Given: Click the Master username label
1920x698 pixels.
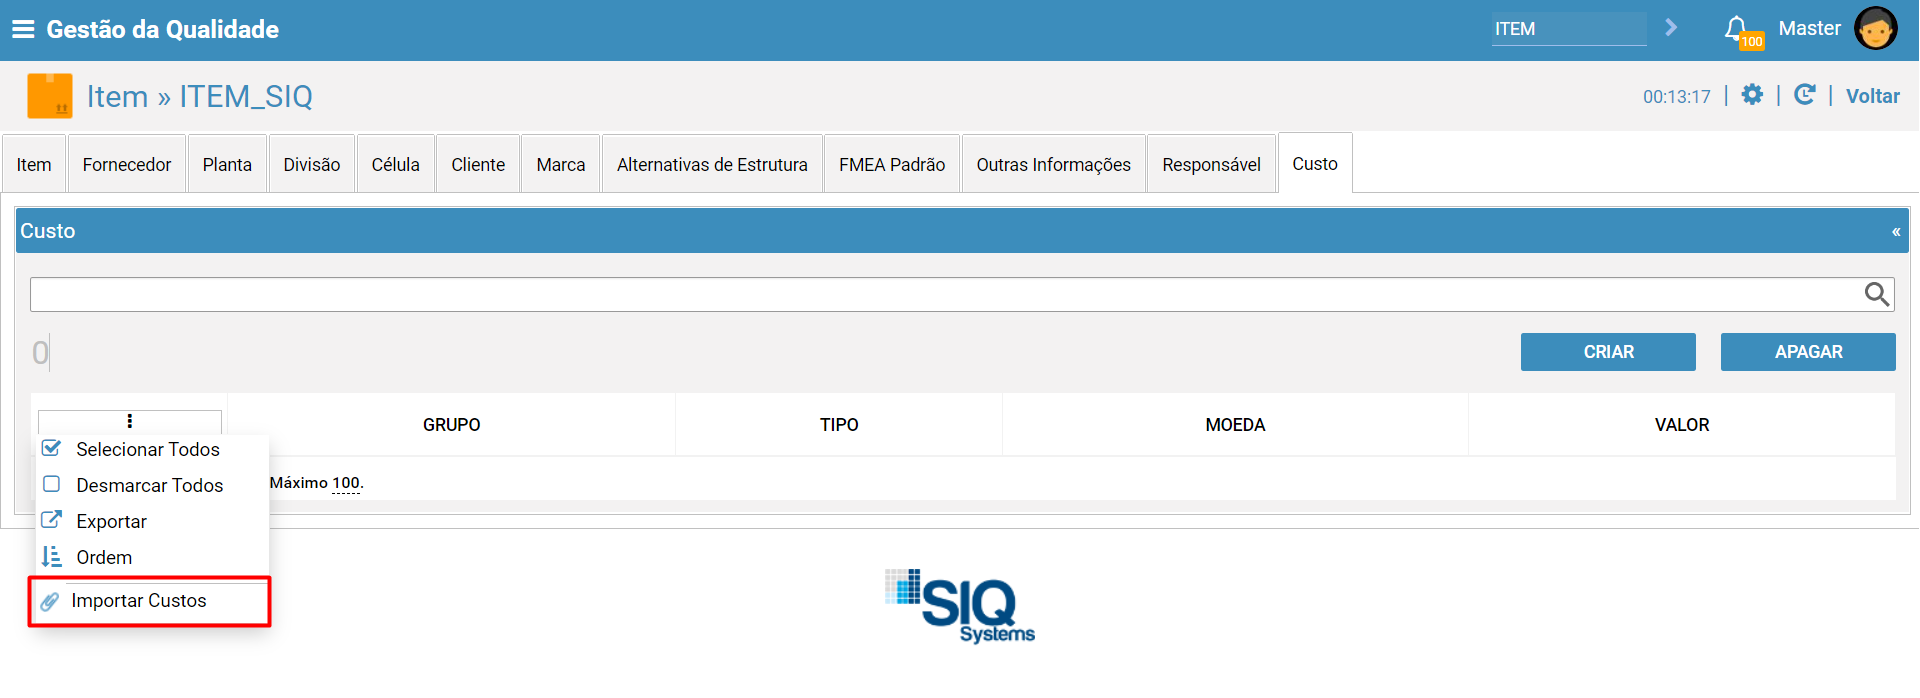Looking at the screenshot, I should pos(1809,28).
